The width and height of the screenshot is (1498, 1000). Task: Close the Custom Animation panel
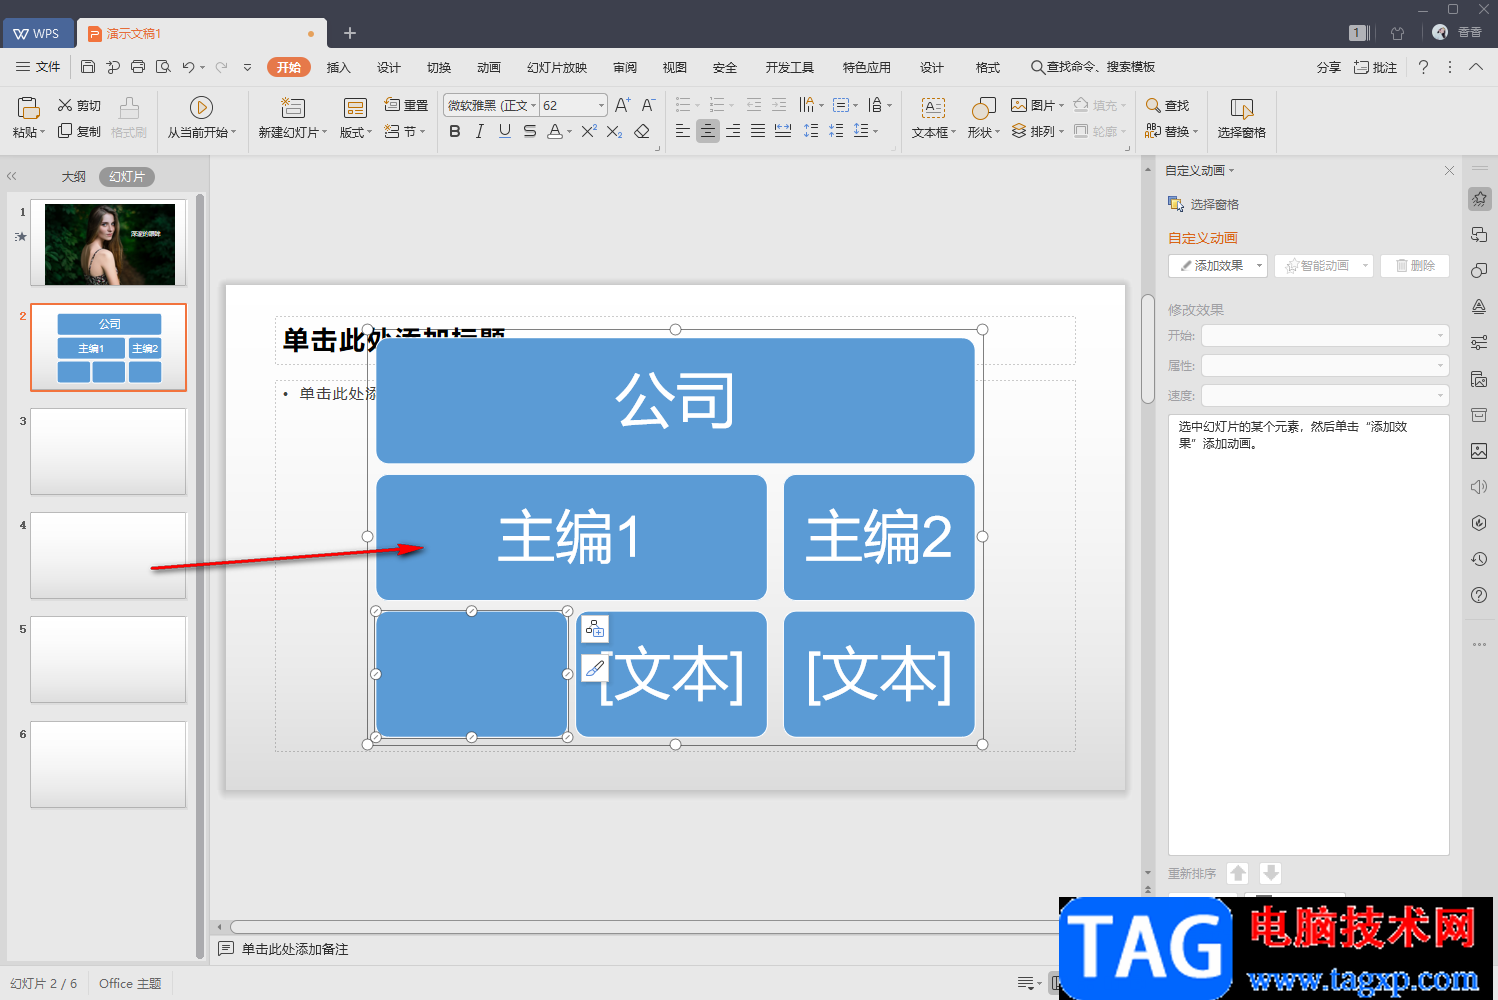point(1449,171)
